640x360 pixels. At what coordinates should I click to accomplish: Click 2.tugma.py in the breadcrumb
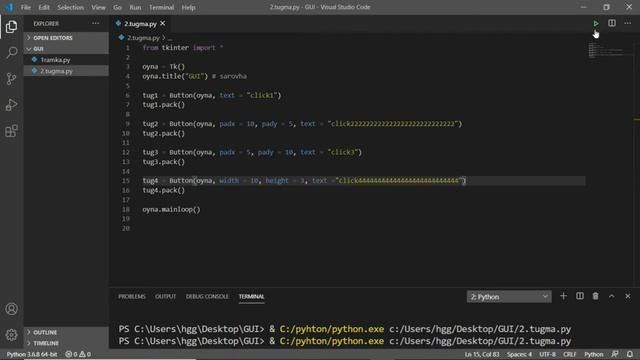click(143, 38)
